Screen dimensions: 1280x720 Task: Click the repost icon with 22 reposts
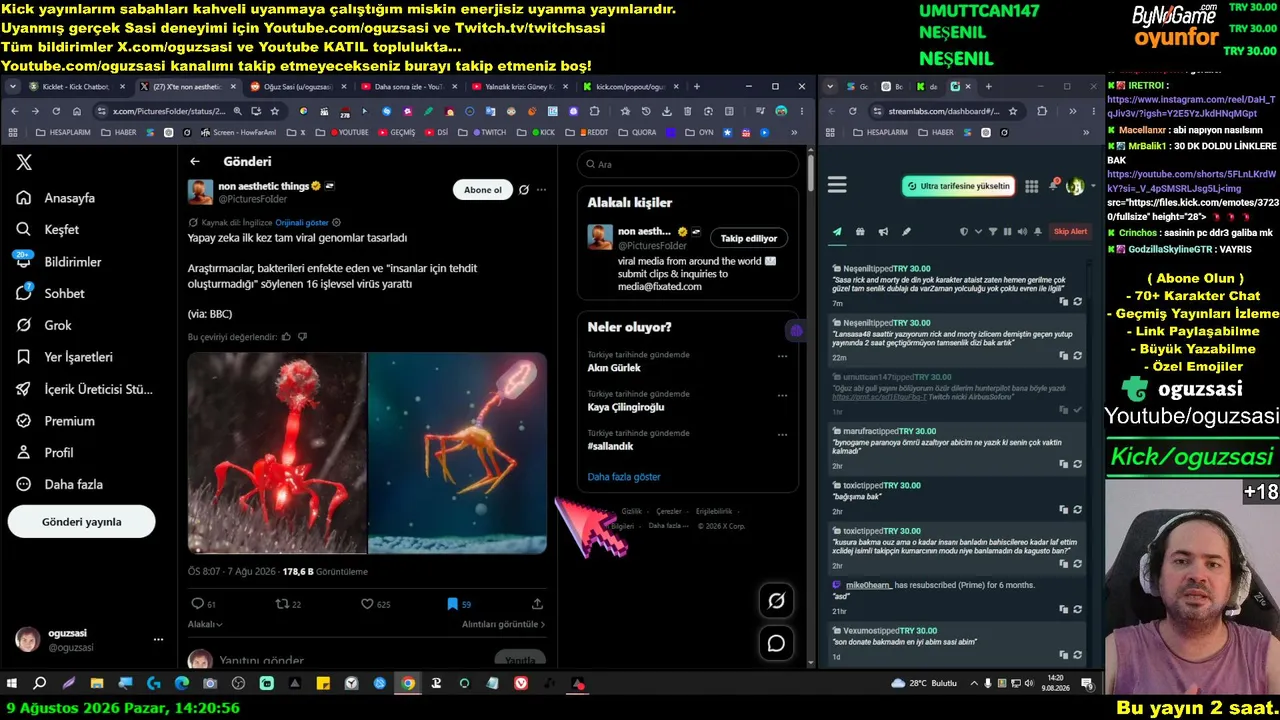pos(282,604)
